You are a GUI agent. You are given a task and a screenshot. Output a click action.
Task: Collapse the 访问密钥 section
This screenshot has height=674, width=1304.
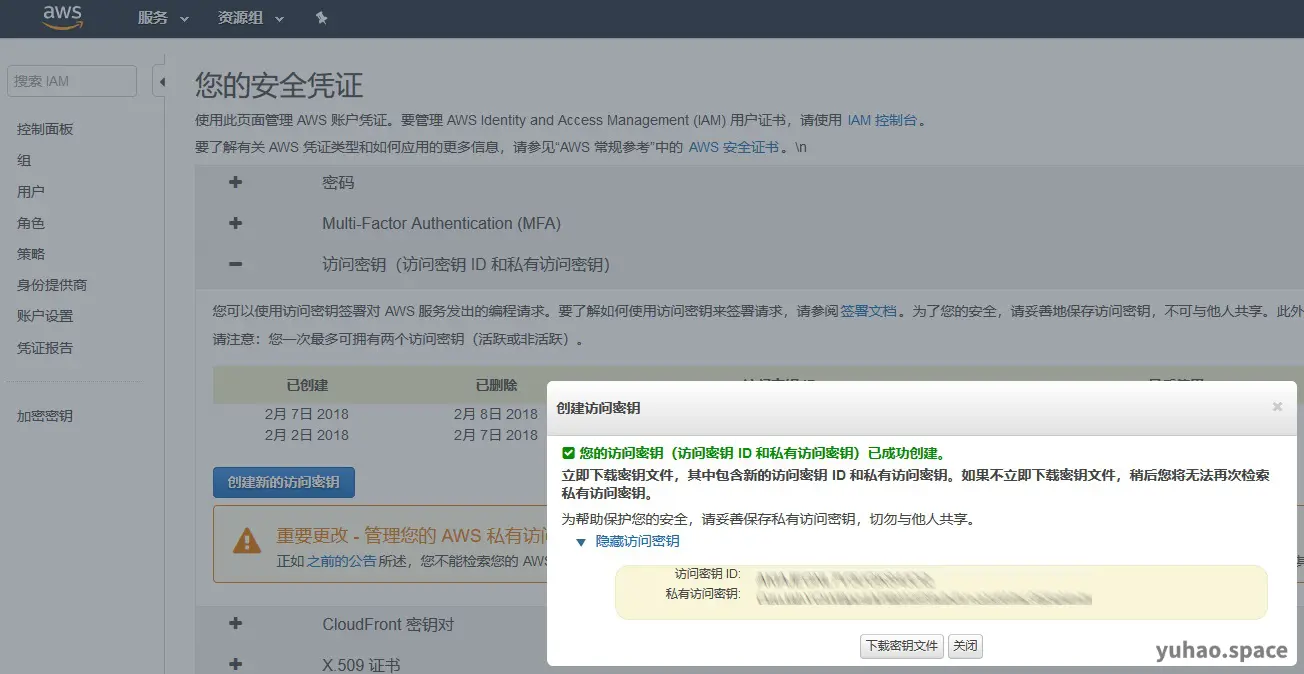tap(234, 264)
